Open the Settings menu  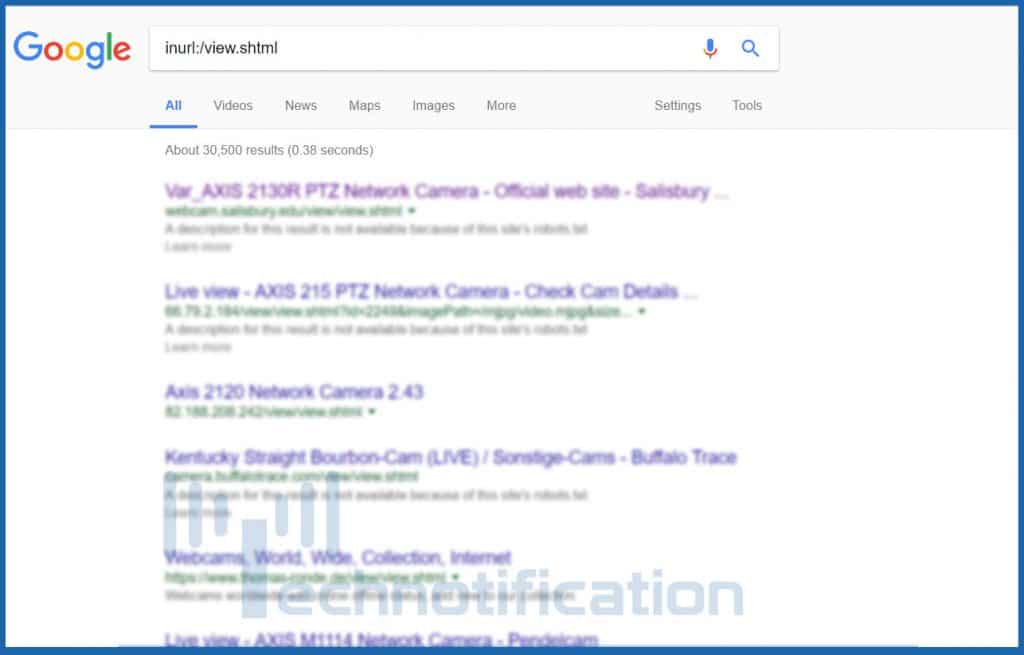coord(678,105)
